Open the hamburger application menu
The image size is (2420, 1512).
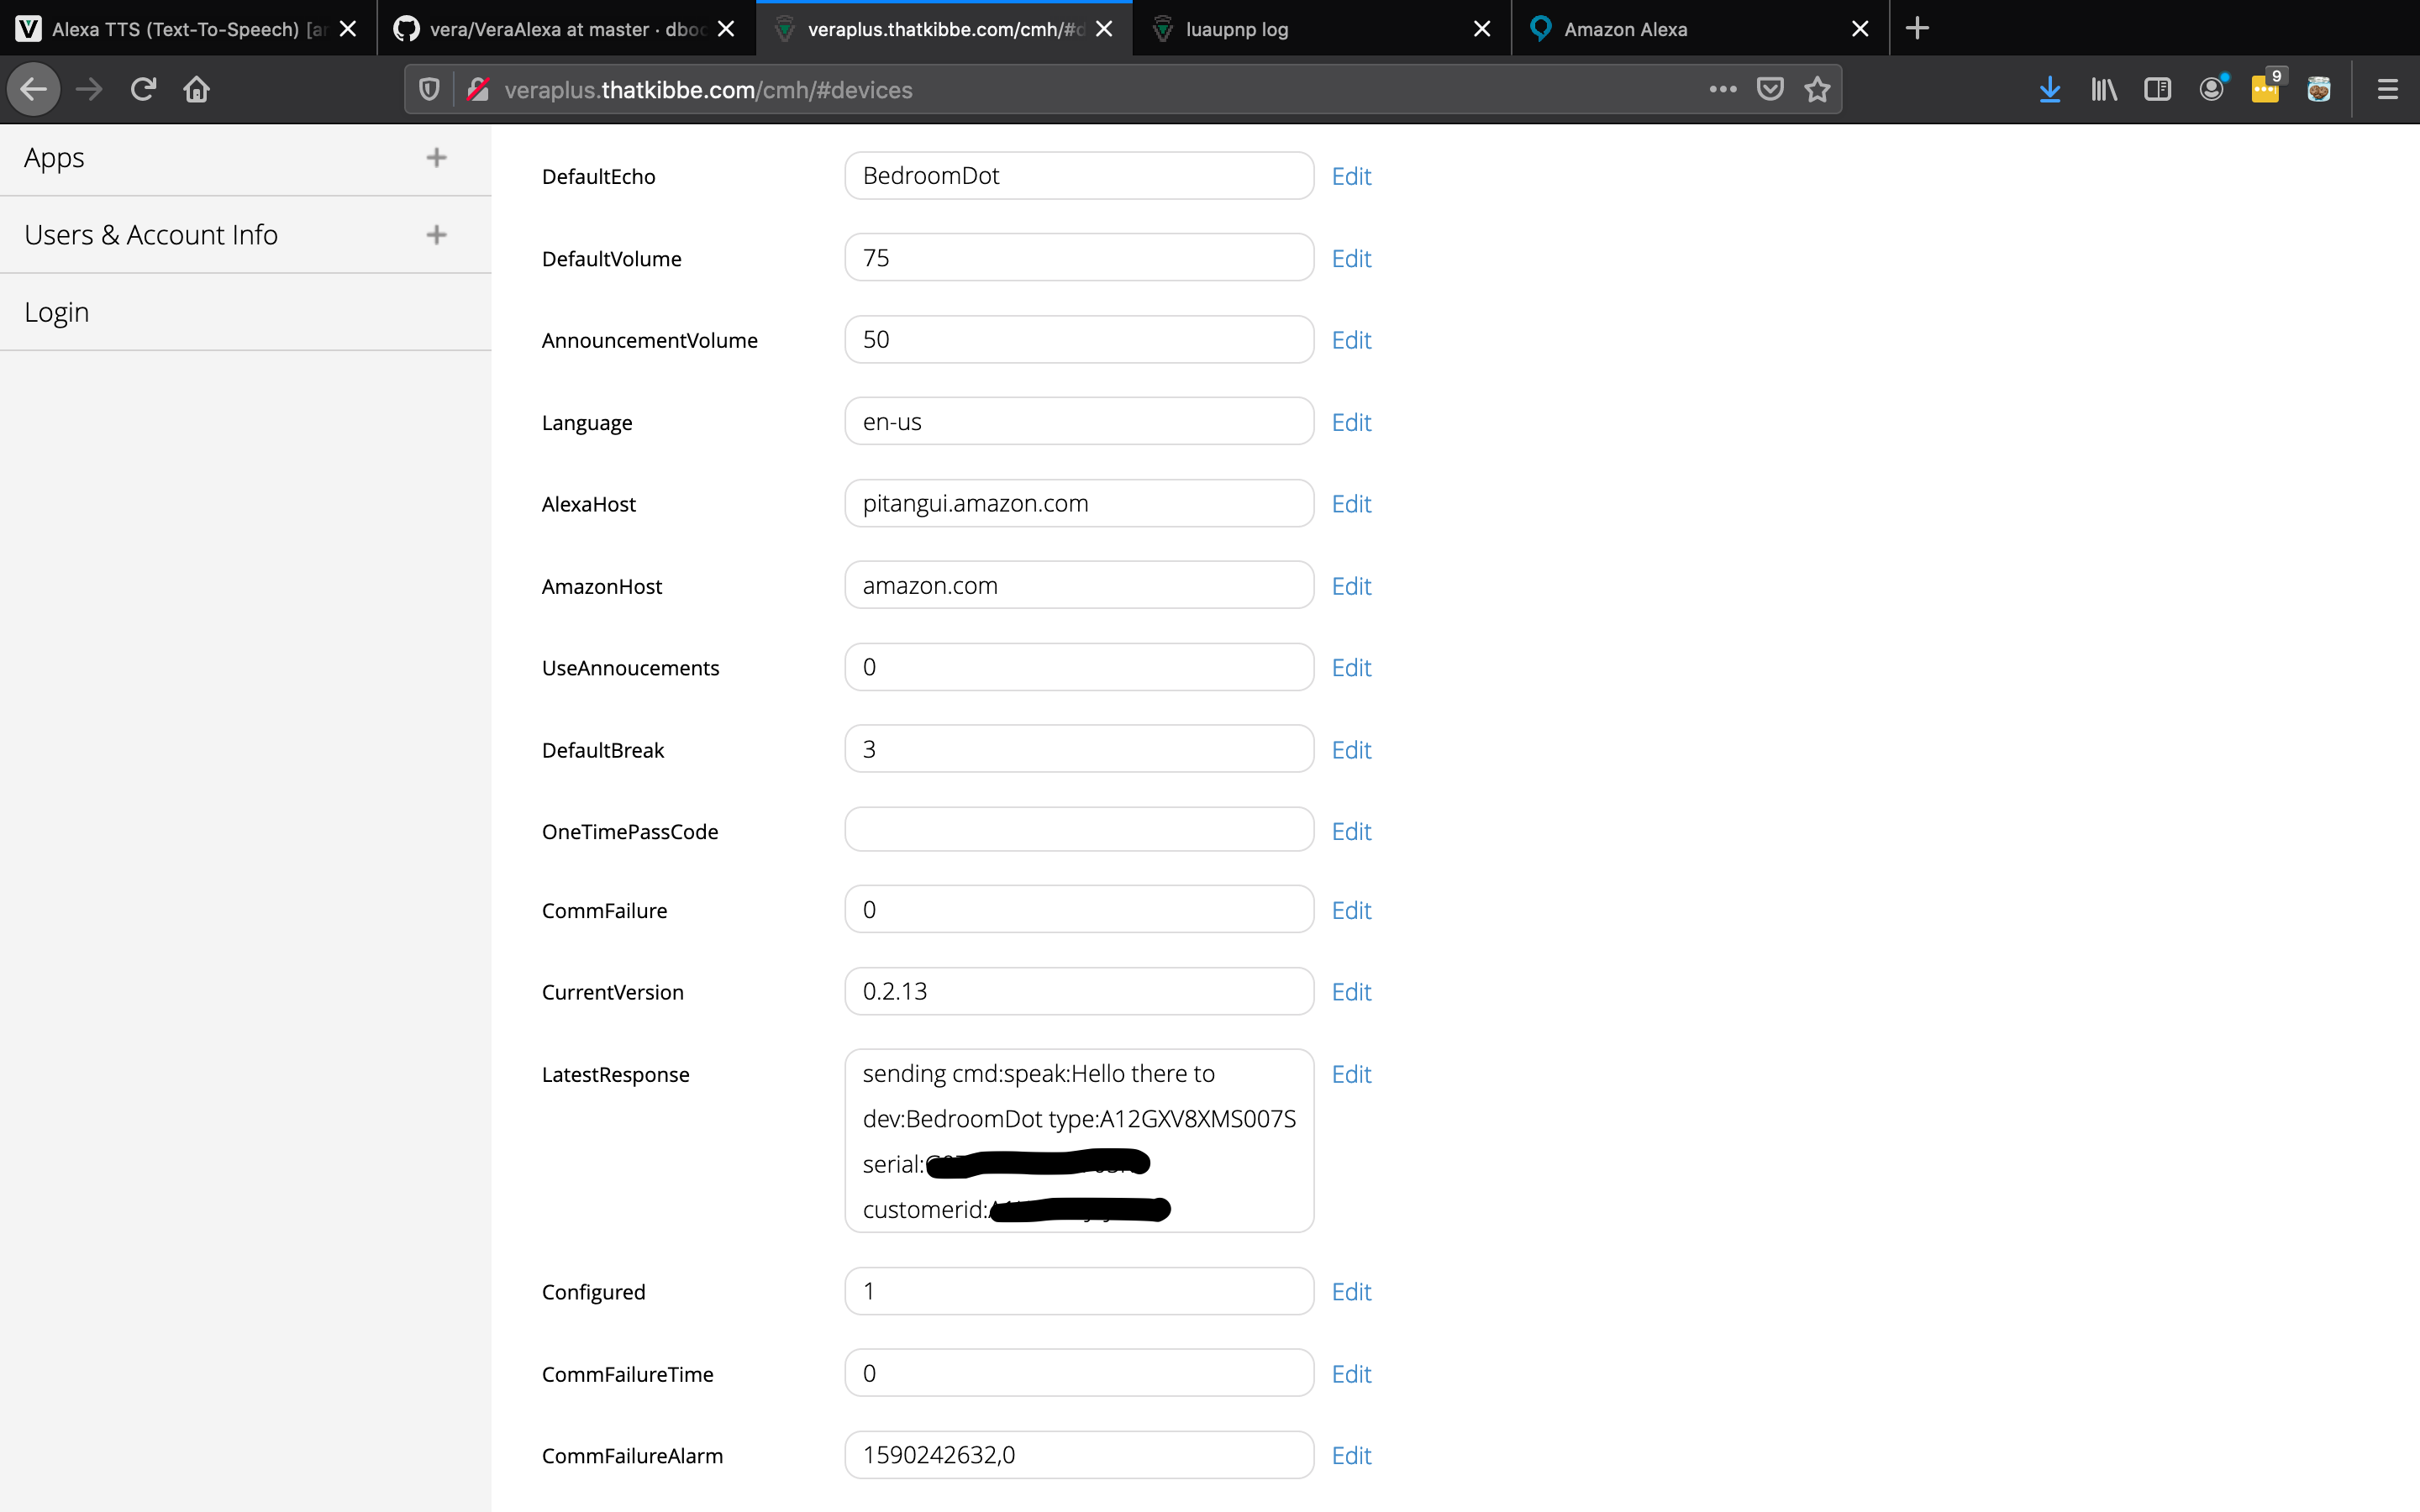click(x=2387, y=90)
